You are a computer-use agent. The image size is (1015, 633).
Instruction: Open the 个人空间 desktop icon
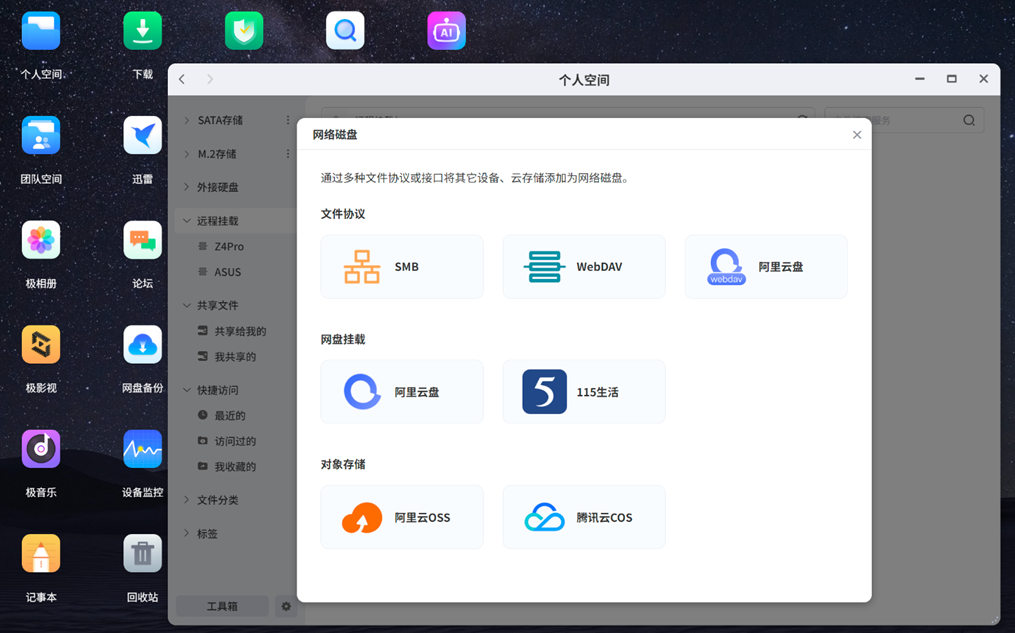[x=41, y=31]
